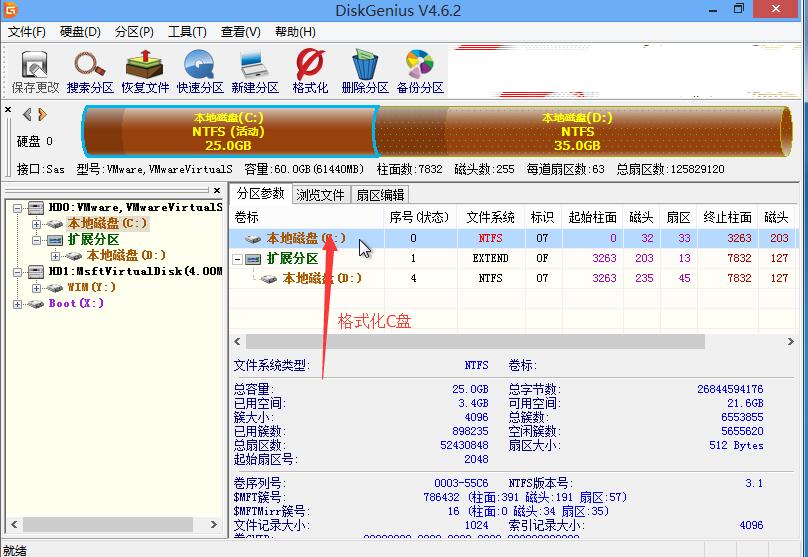The width and height of the screenshot is (808, 557).
Task: Select WIM (Y:) in the left tree
Action: 91,287
